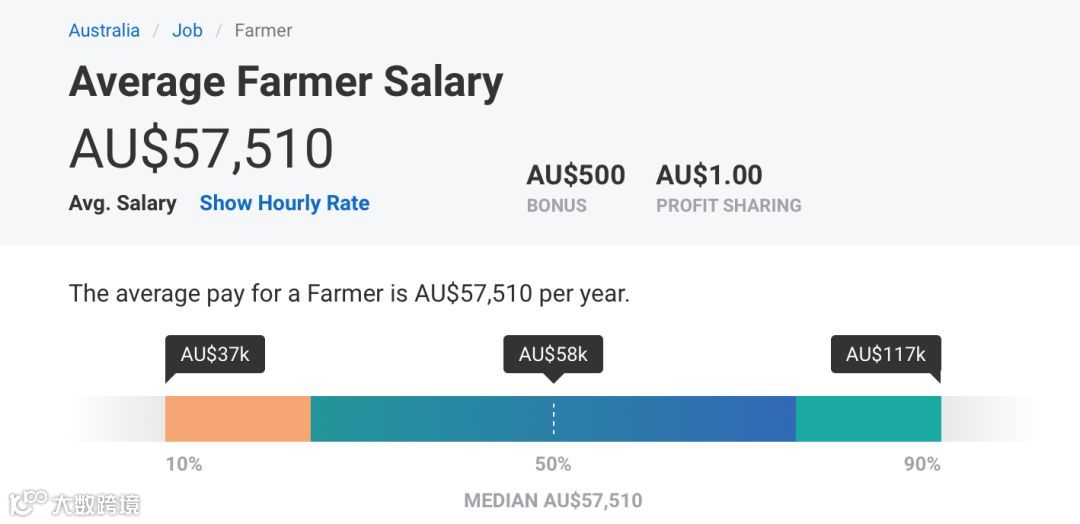This screenshot has height=524, width=1080.
Task: Click the AU$117k tooltip marker
Action: point(885,354)
